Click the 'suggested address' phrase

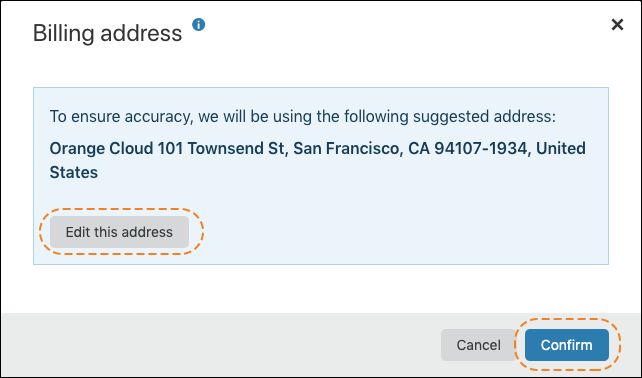pos(484,117)
